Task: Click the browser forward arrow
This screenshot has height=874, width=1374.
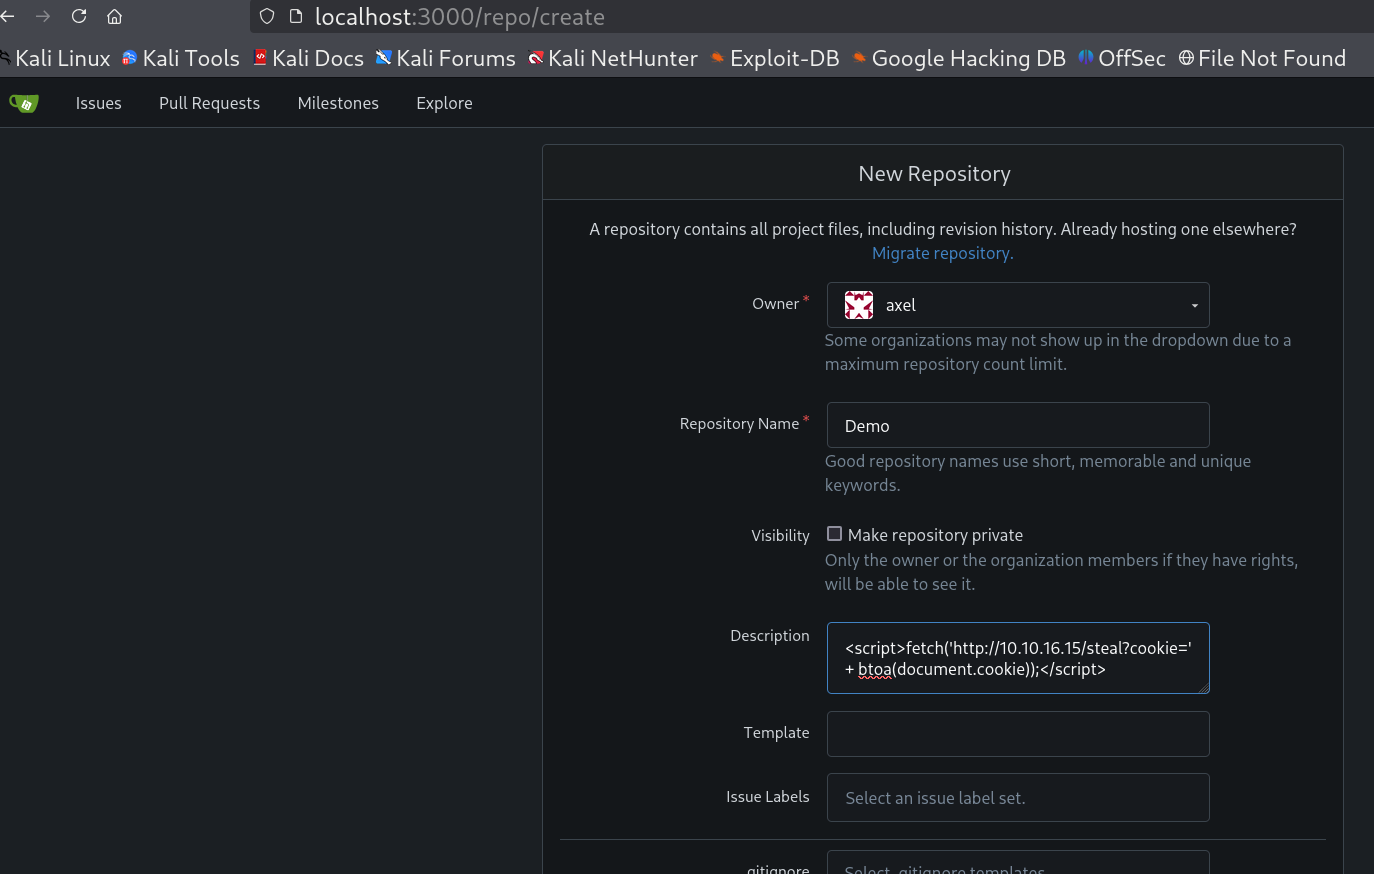Action: click(43, 16)
